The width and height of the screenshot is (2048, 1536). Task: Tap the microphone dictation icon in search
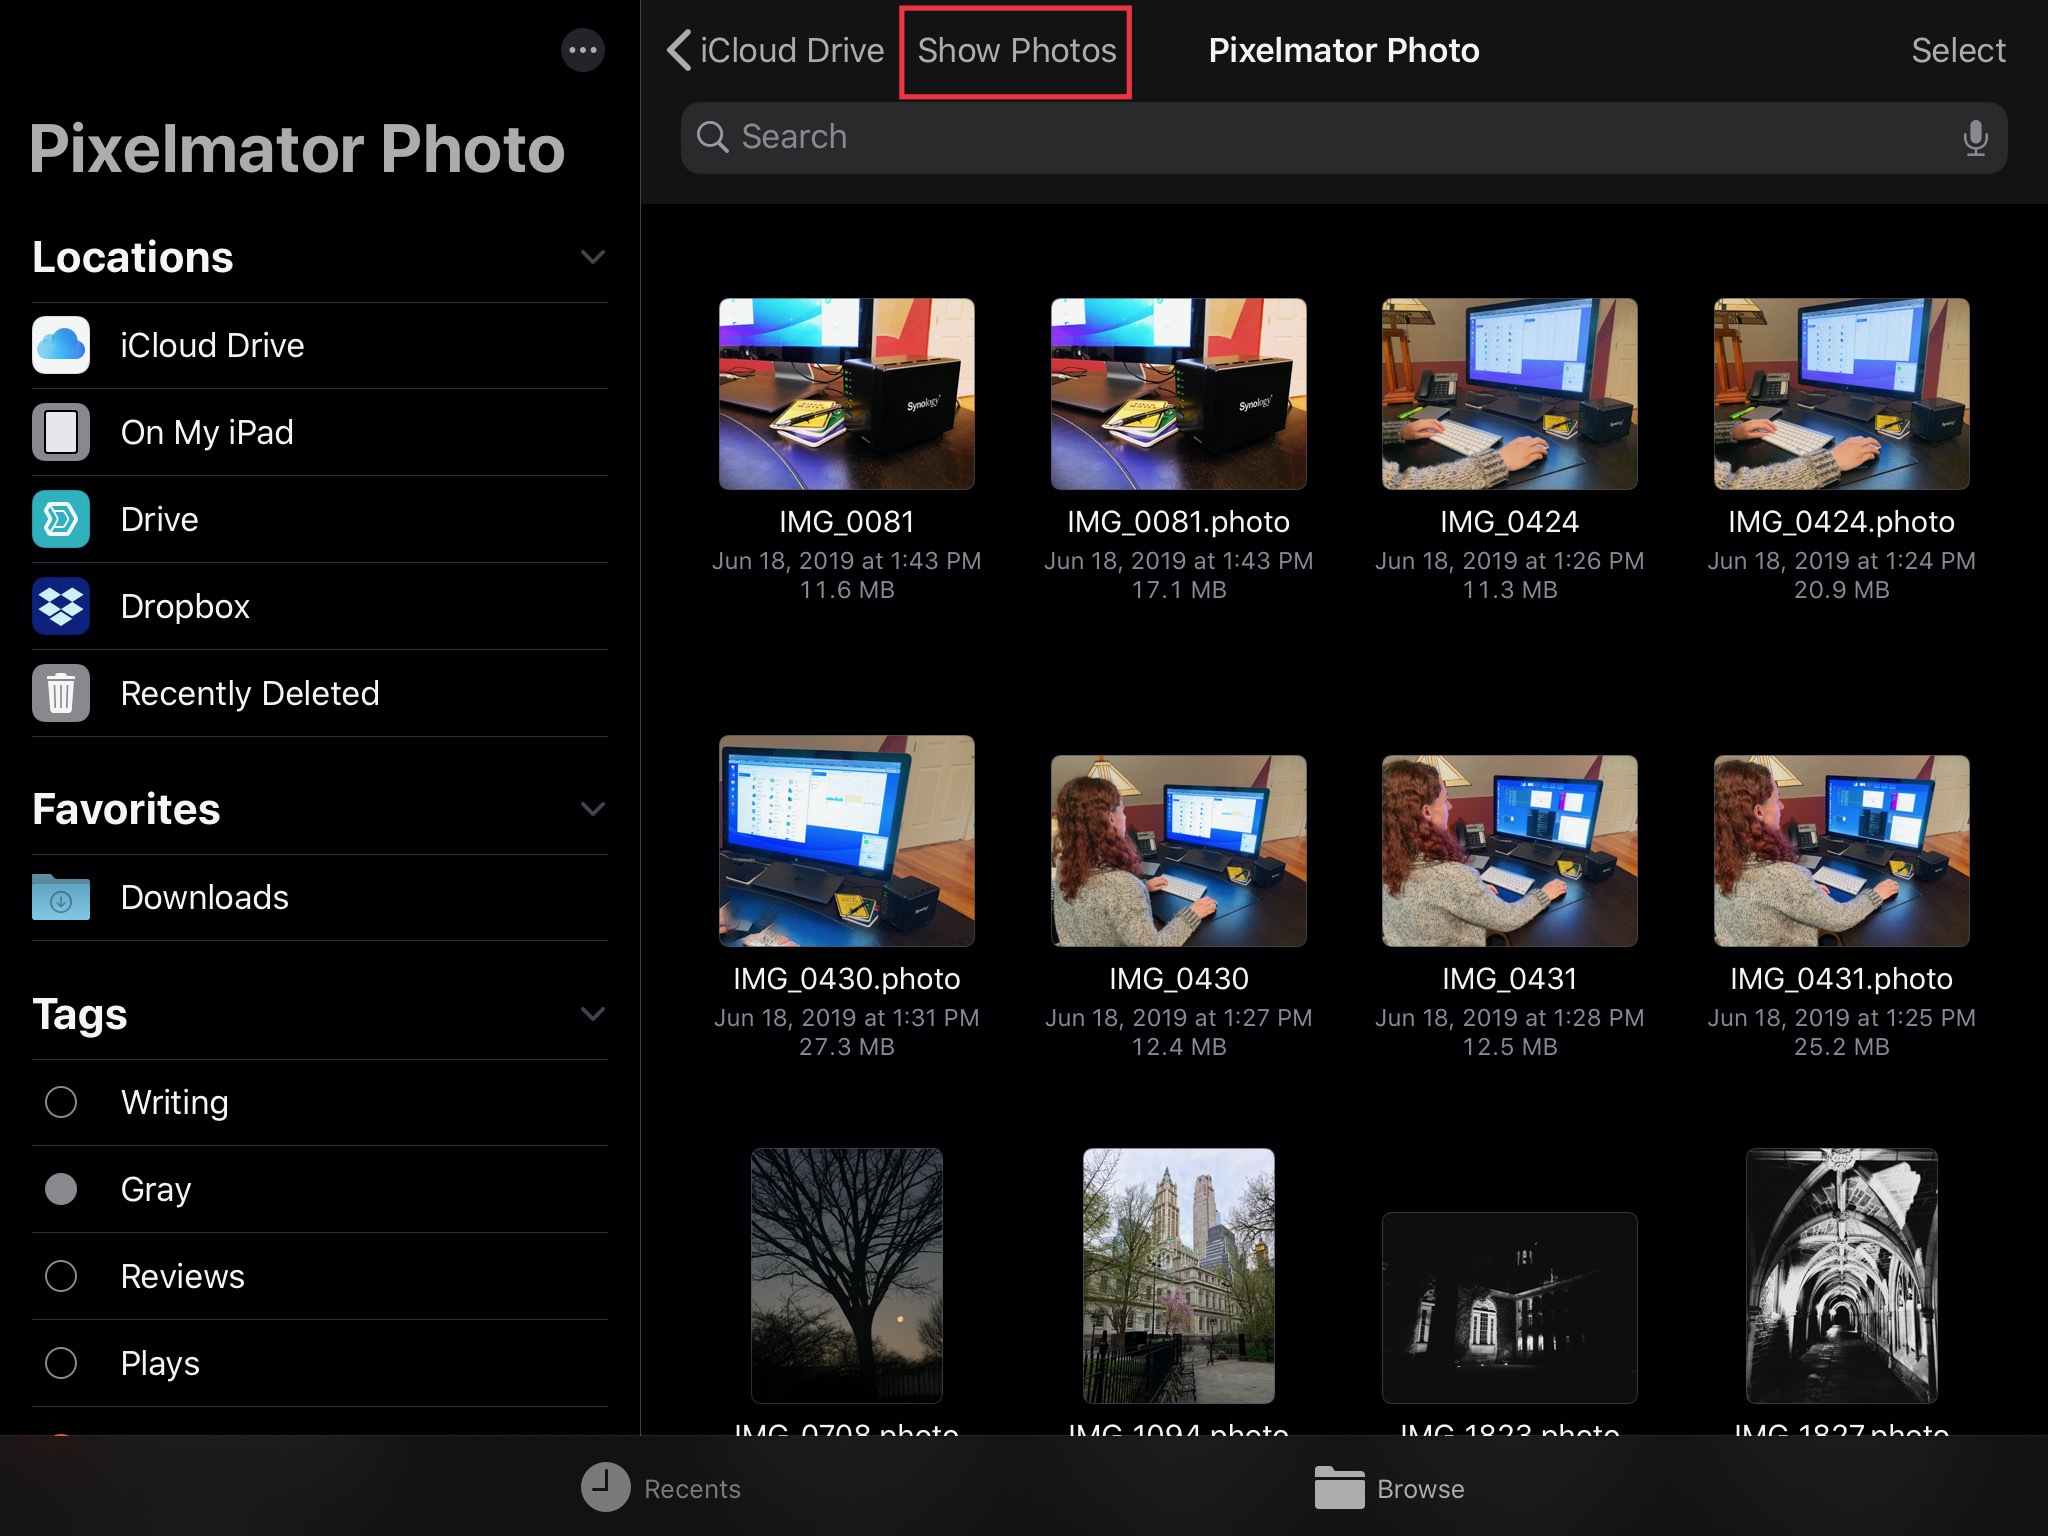click(1975, 137)
